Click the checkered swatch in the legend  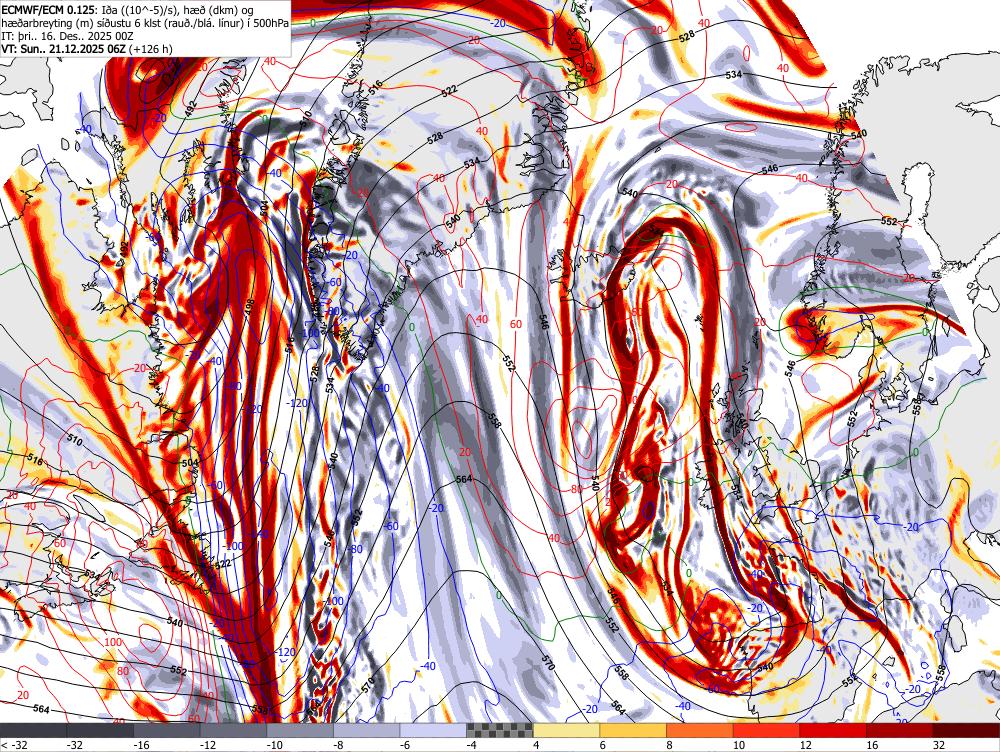click(x=500, y=730)
